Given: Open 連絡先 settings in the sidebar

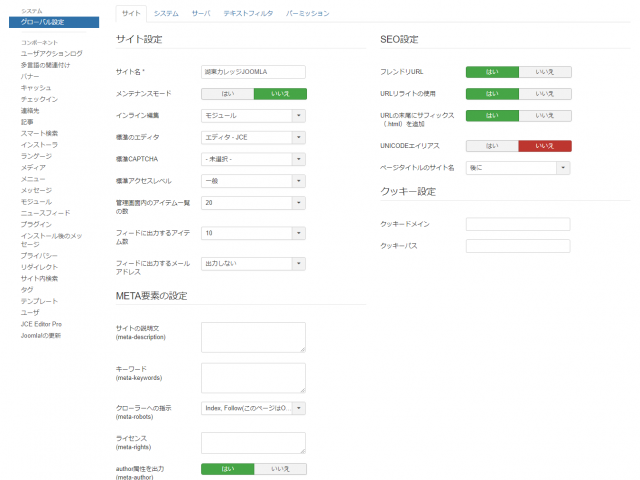Looking at the screenshot, I should click(30, 111).
